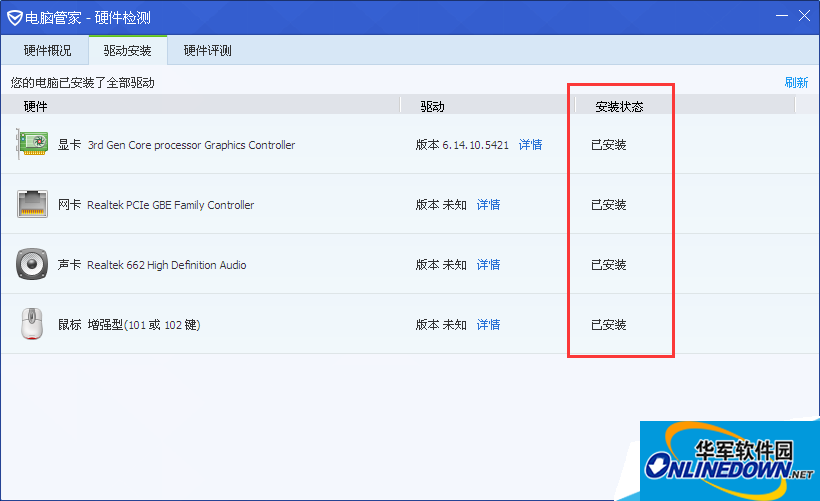Image resolution: width=820 pixels, height=501 pixels.
Task: Click the network card icon
Action: pyautogui.click(x=32, y=204)
